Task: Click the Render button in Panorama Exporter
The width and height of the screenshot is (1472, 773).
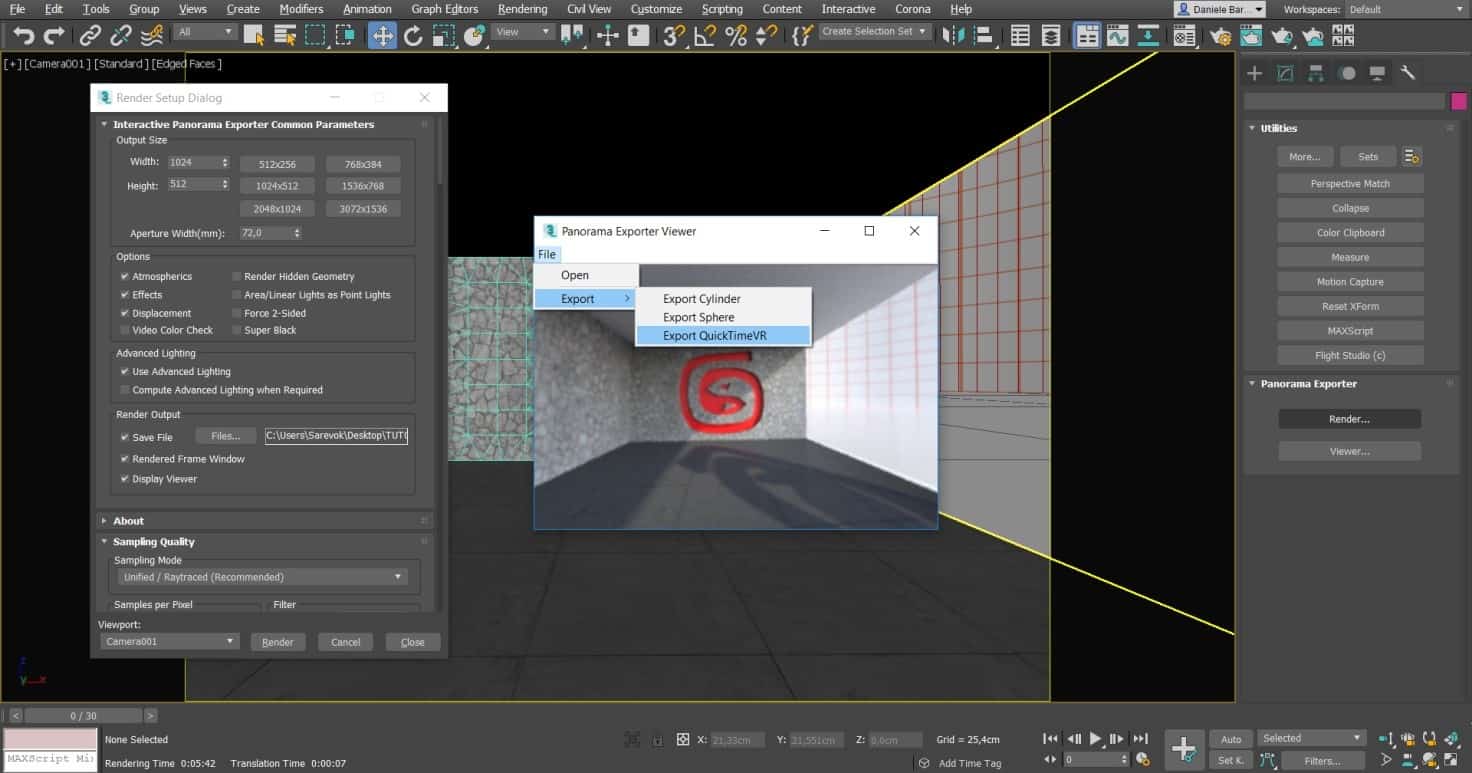Action: 1349,419
